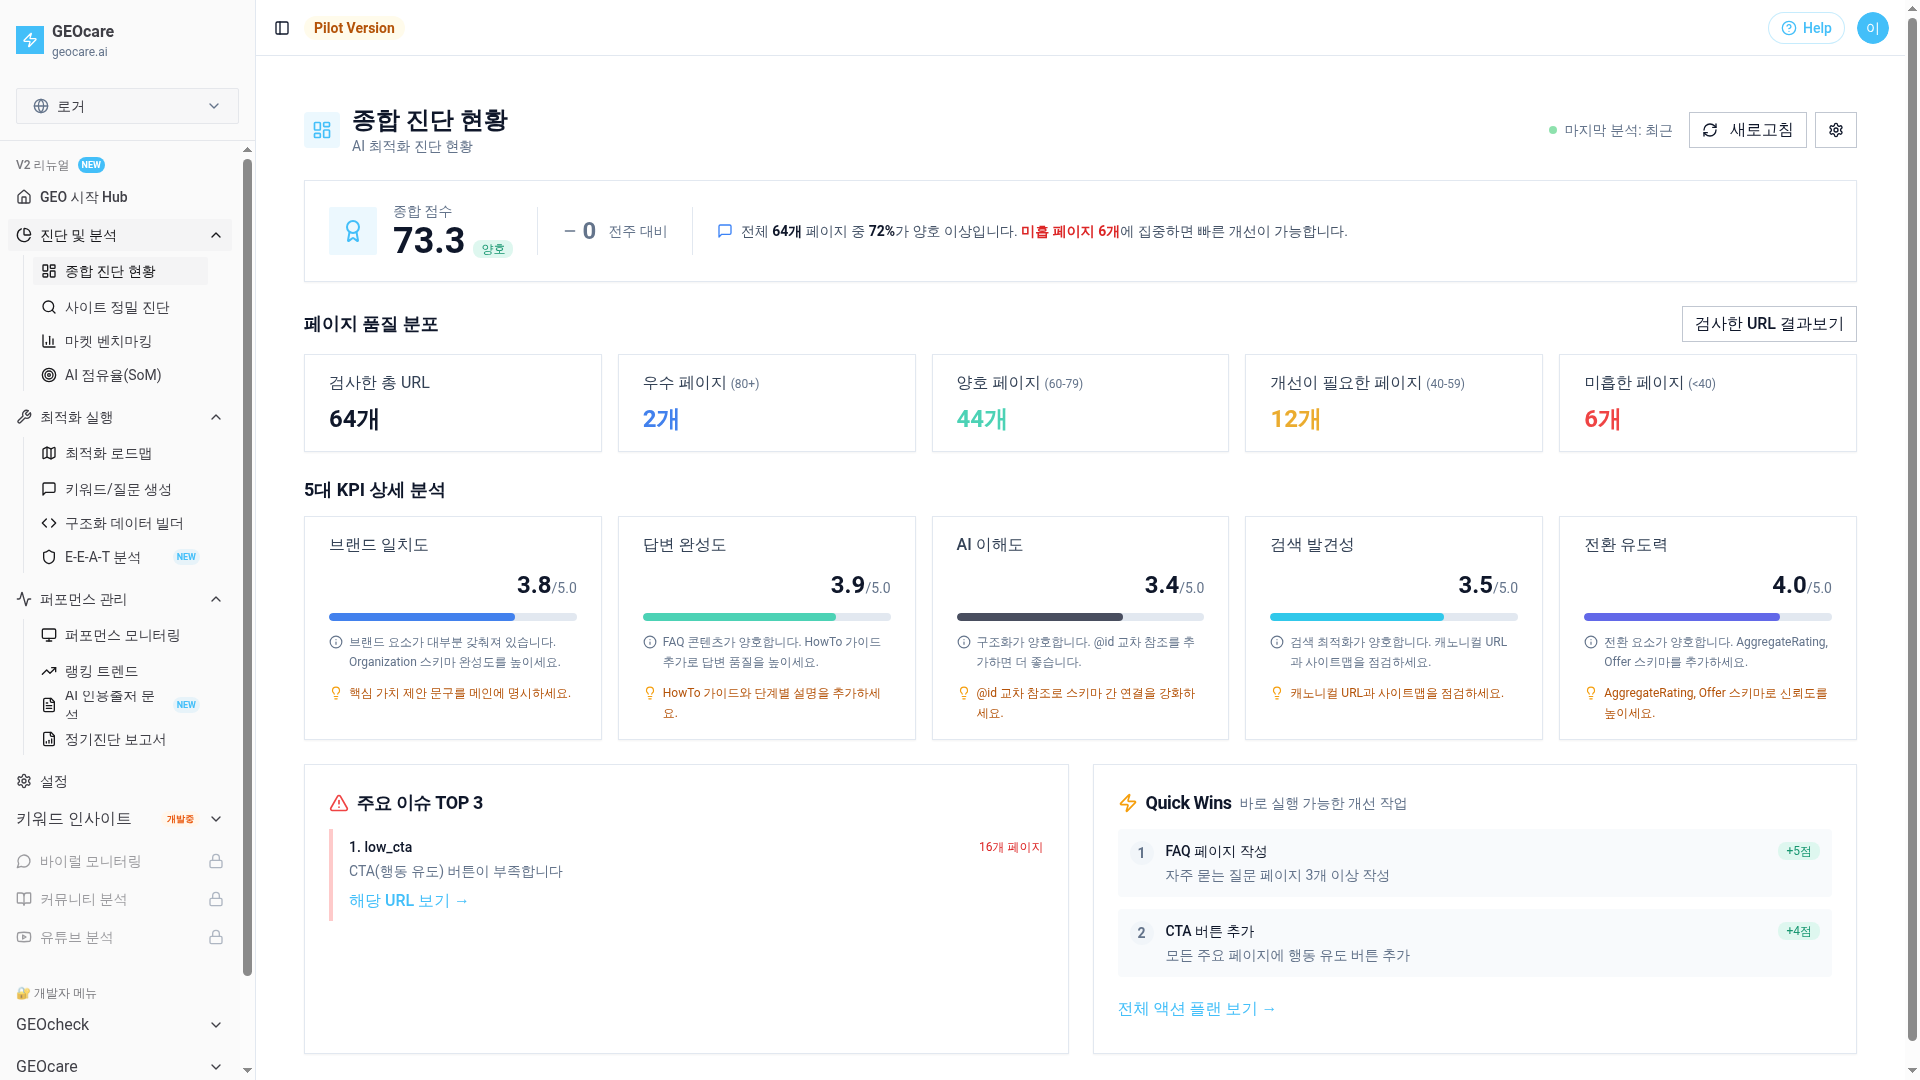
Task: Open the 로거 language dropdown
Action: (126, 105)
